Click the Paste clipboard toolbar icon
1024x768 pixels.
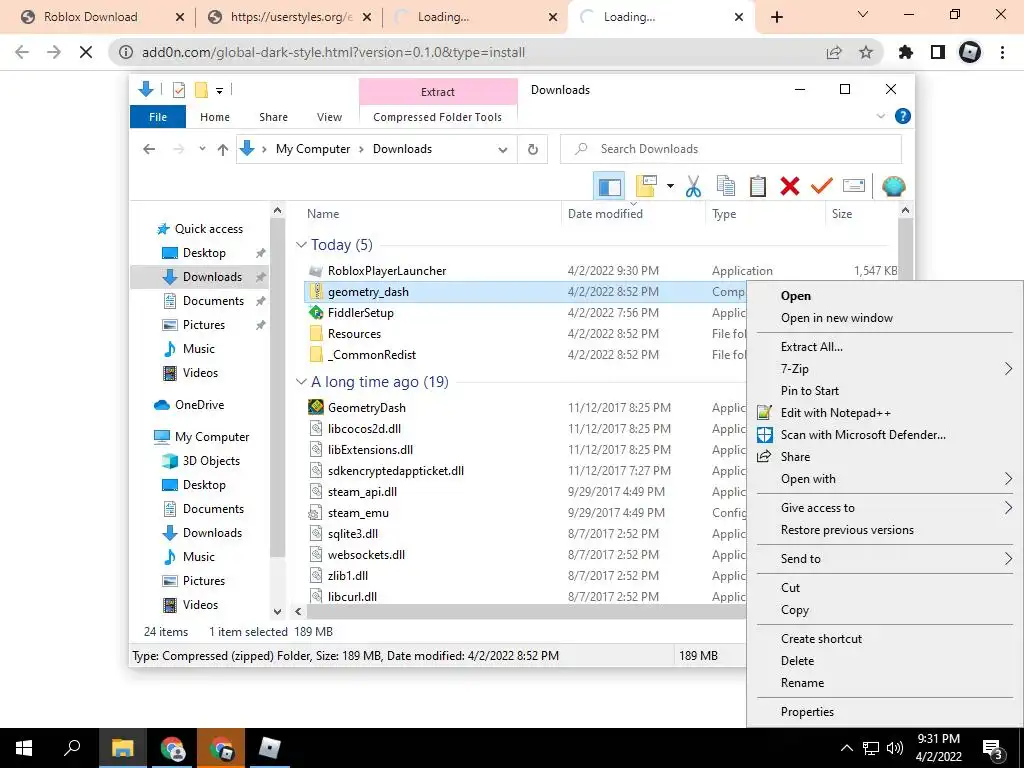(758, 186)
